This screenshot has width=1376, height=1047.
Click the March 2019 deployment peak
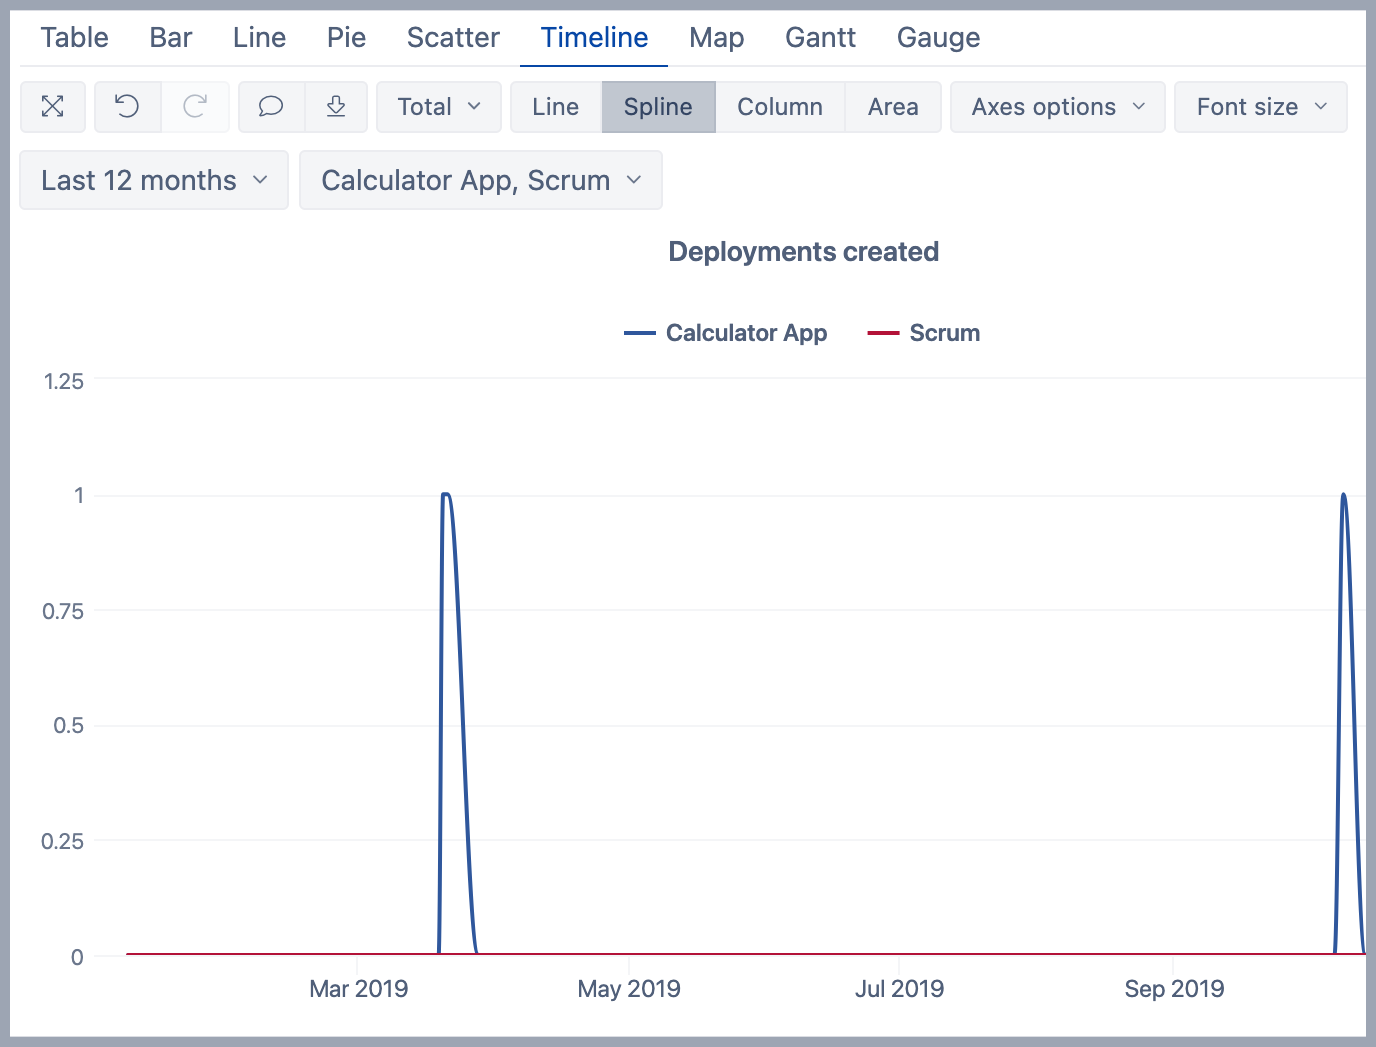446,495
